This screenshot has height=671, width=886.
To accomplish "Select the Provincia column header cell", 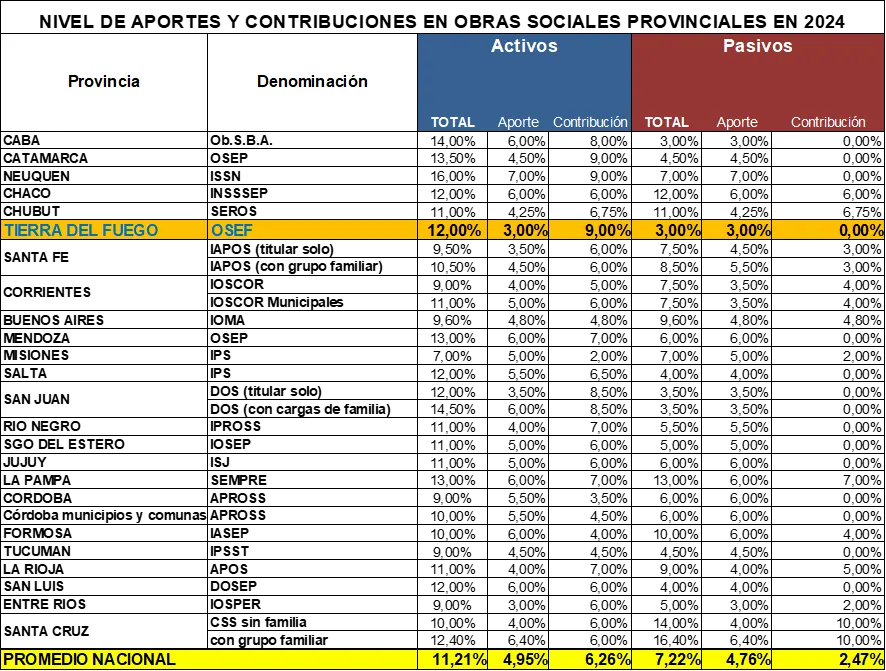I will (104, 82).
